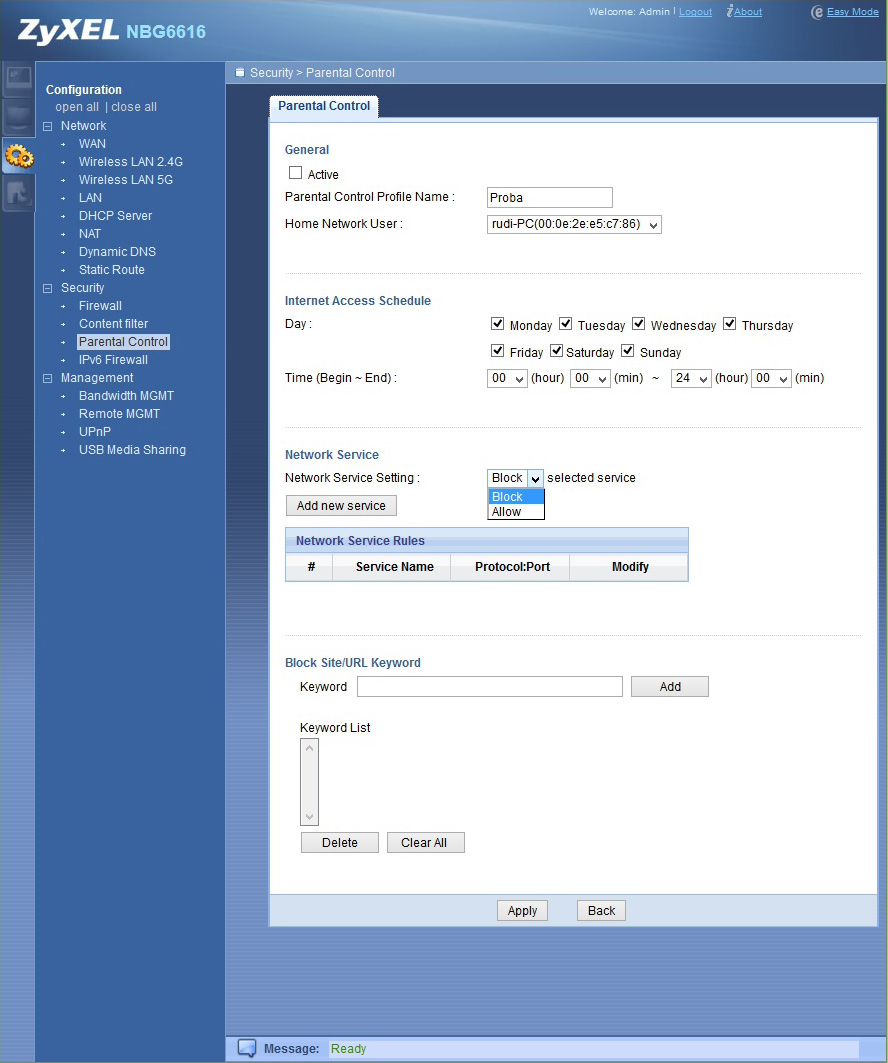Image resolution: width=888 pixels, height=1063 pixels.
Task: Collapse the Security tree section
Action: (x=47, y=288)
